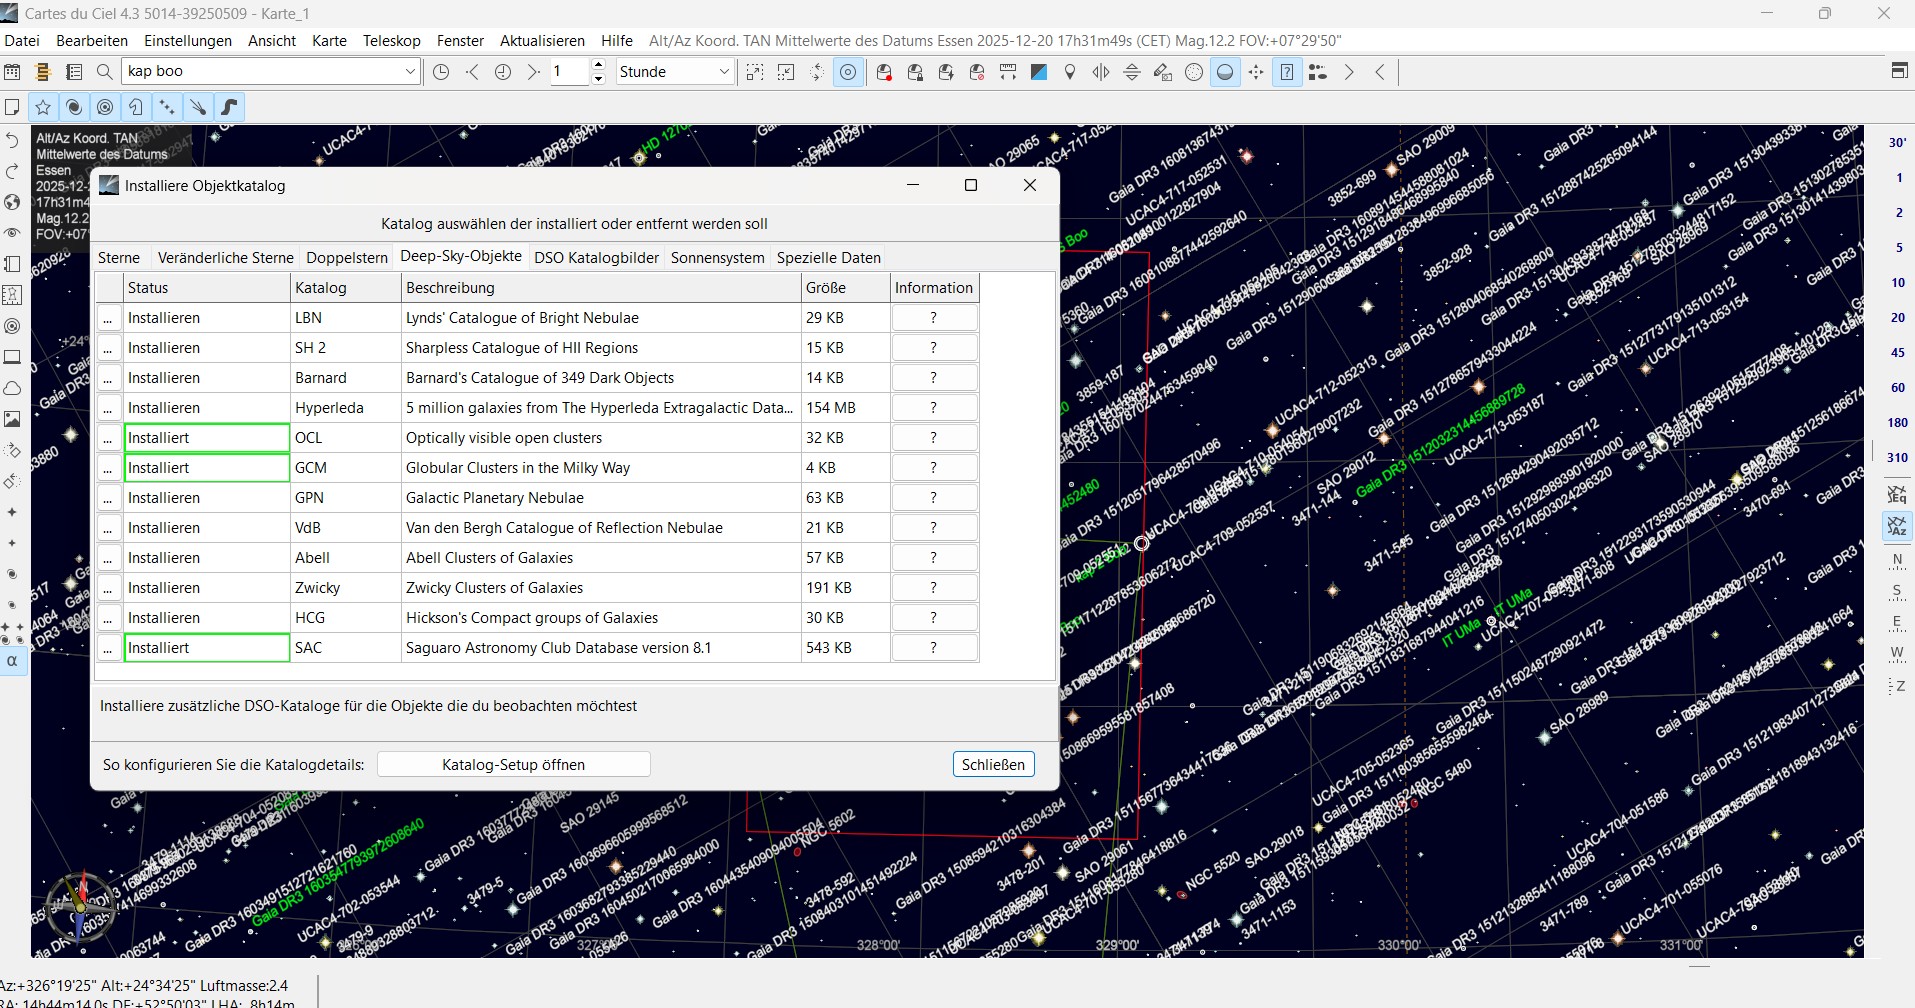
Task: Switch to equatorial Eq coordinates
Action: [1897, 494]
